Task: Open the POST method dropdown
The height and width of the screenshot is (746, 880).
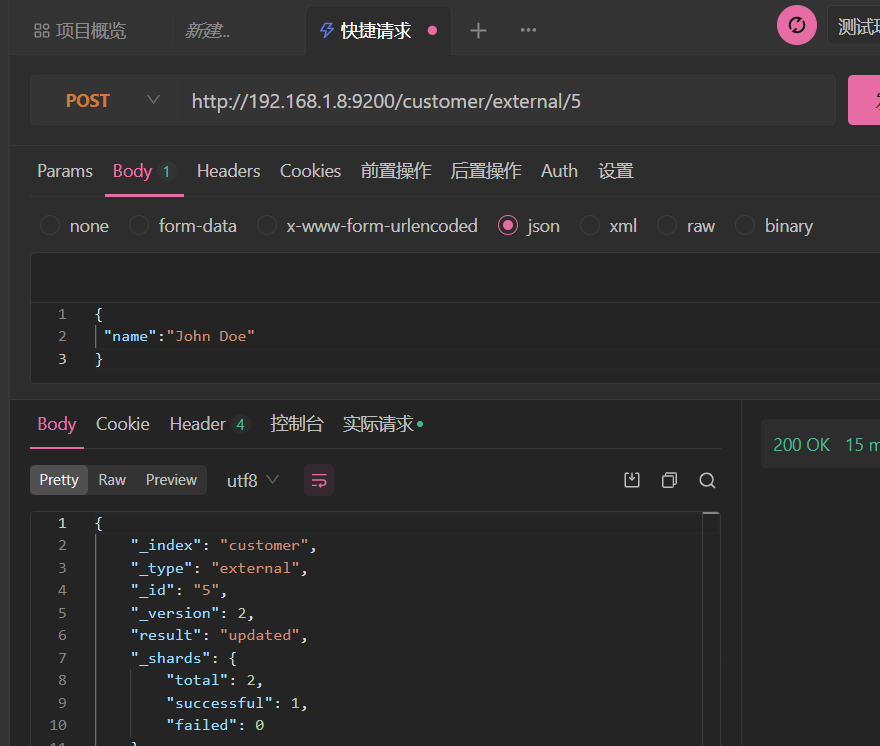Action: pos(110,100)
